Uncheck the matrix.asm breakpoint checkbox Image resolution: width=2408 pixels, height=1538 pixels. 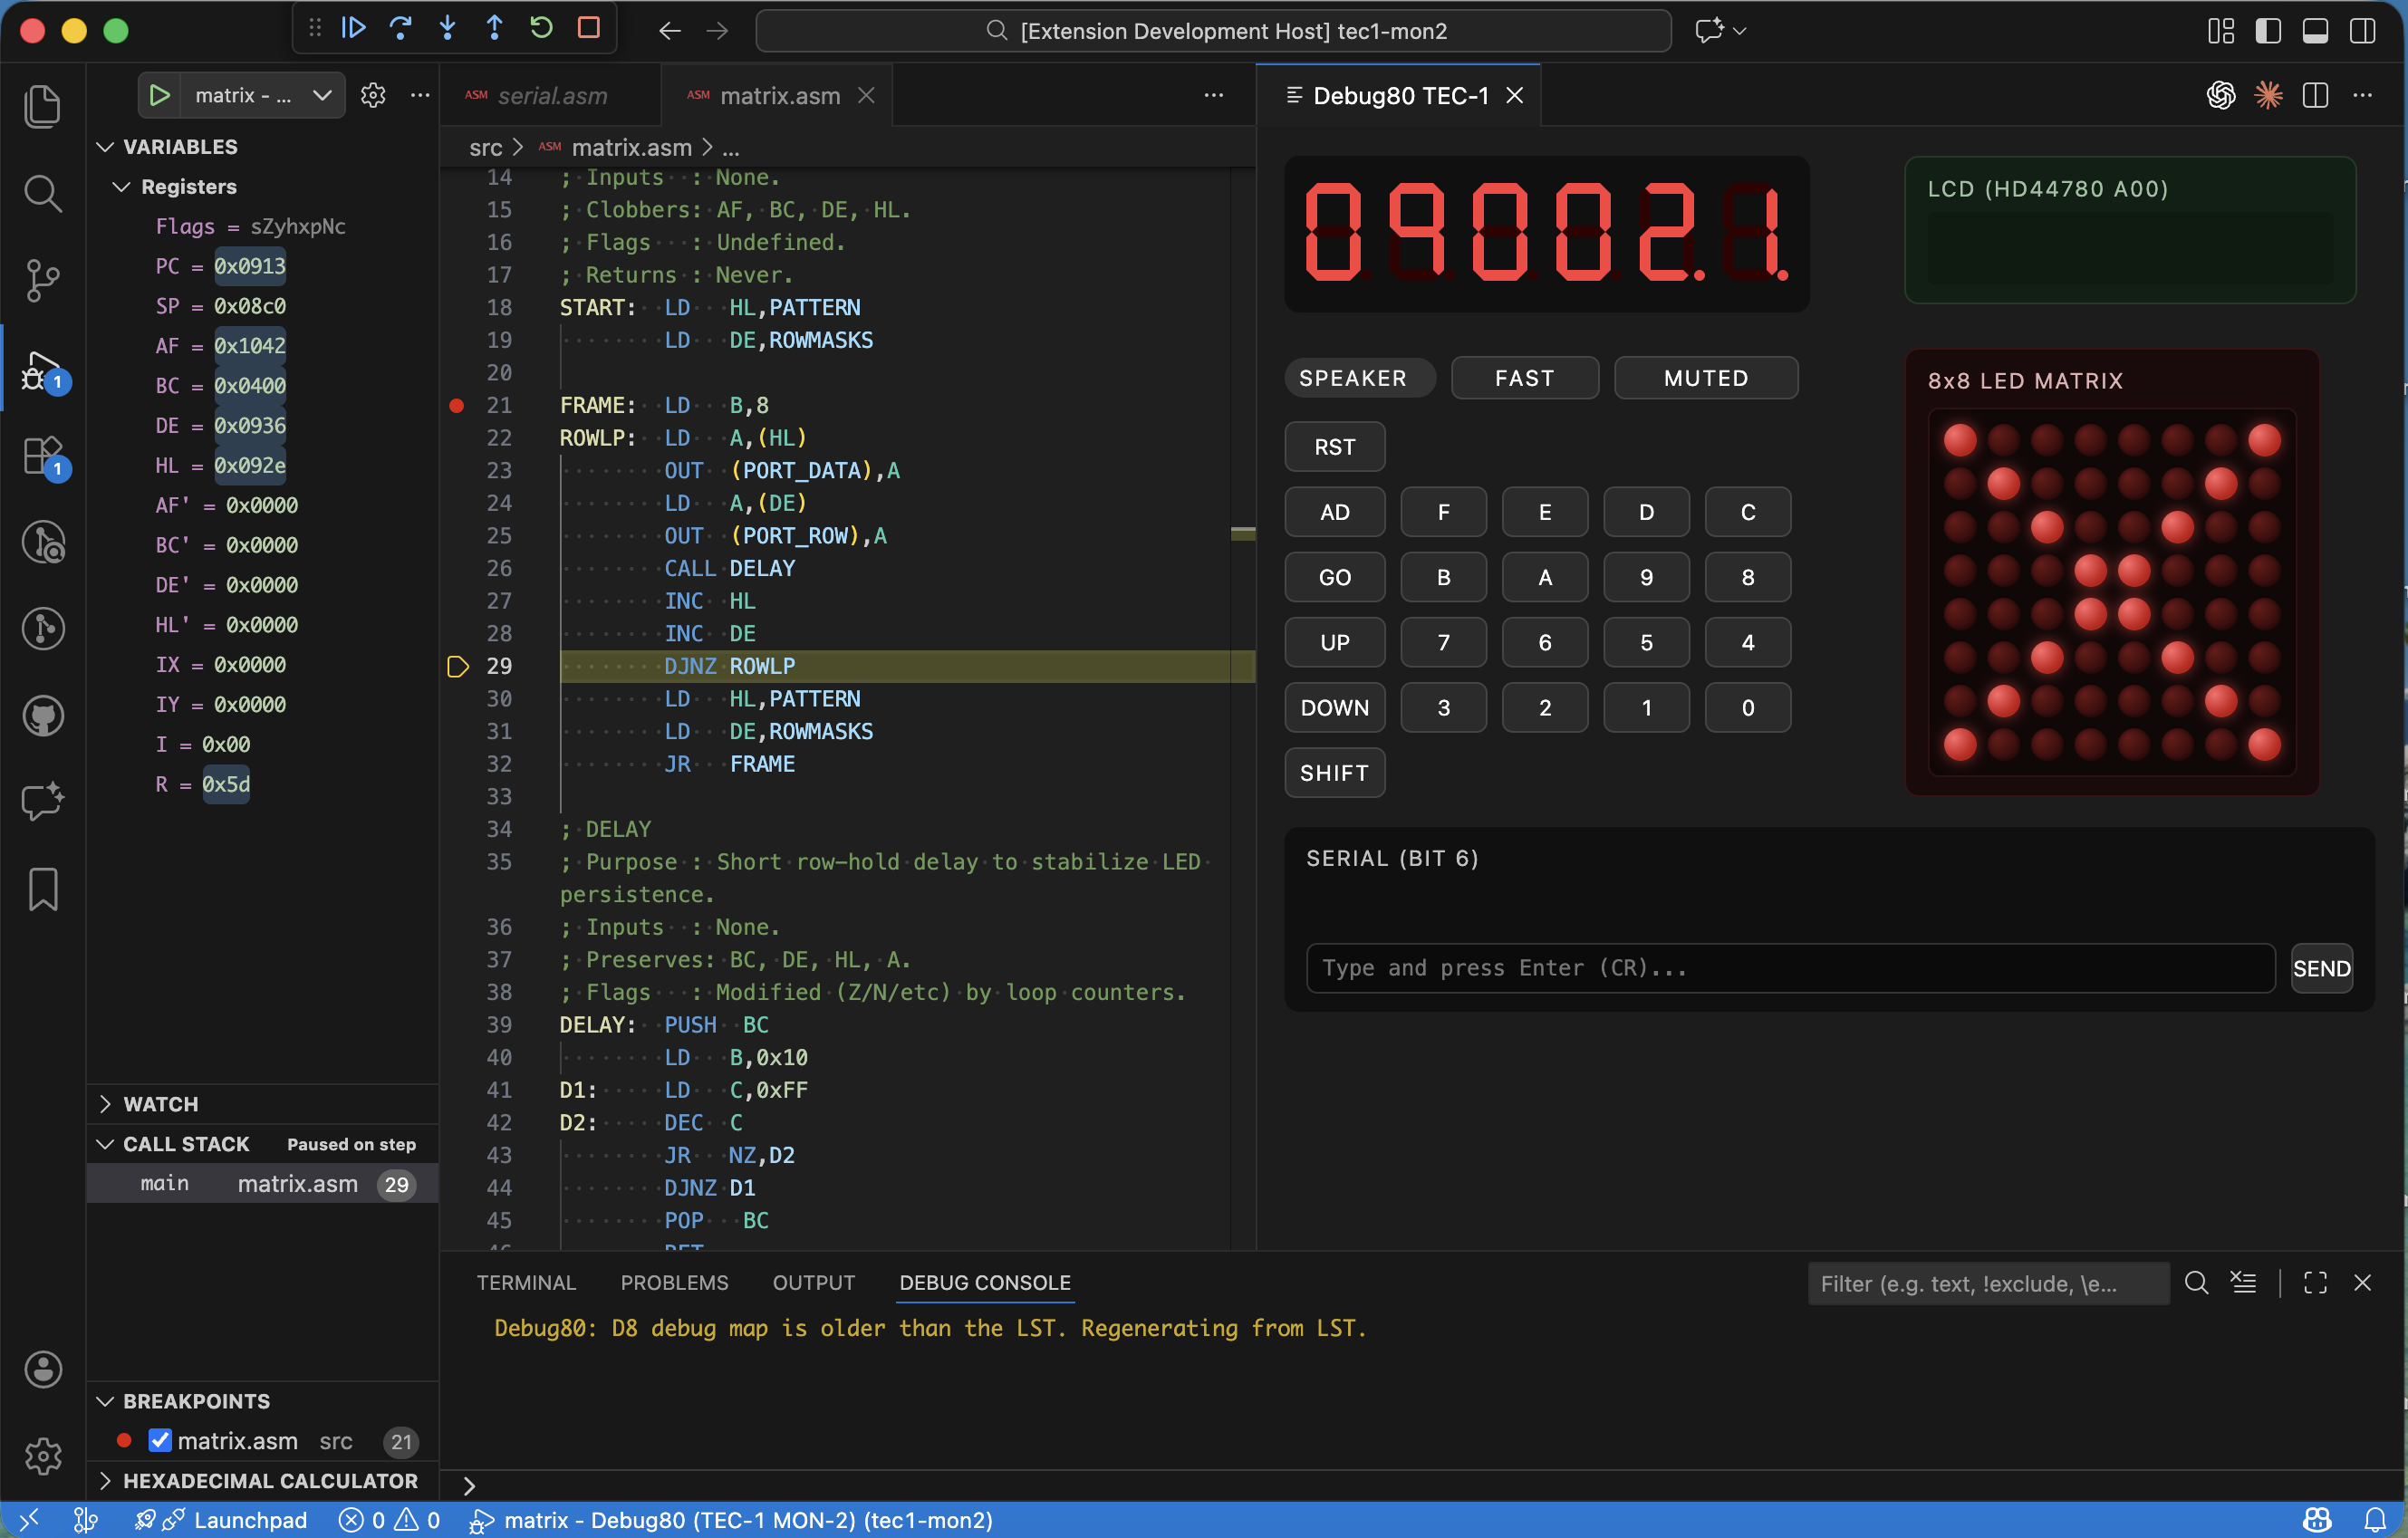(160, 1440)
